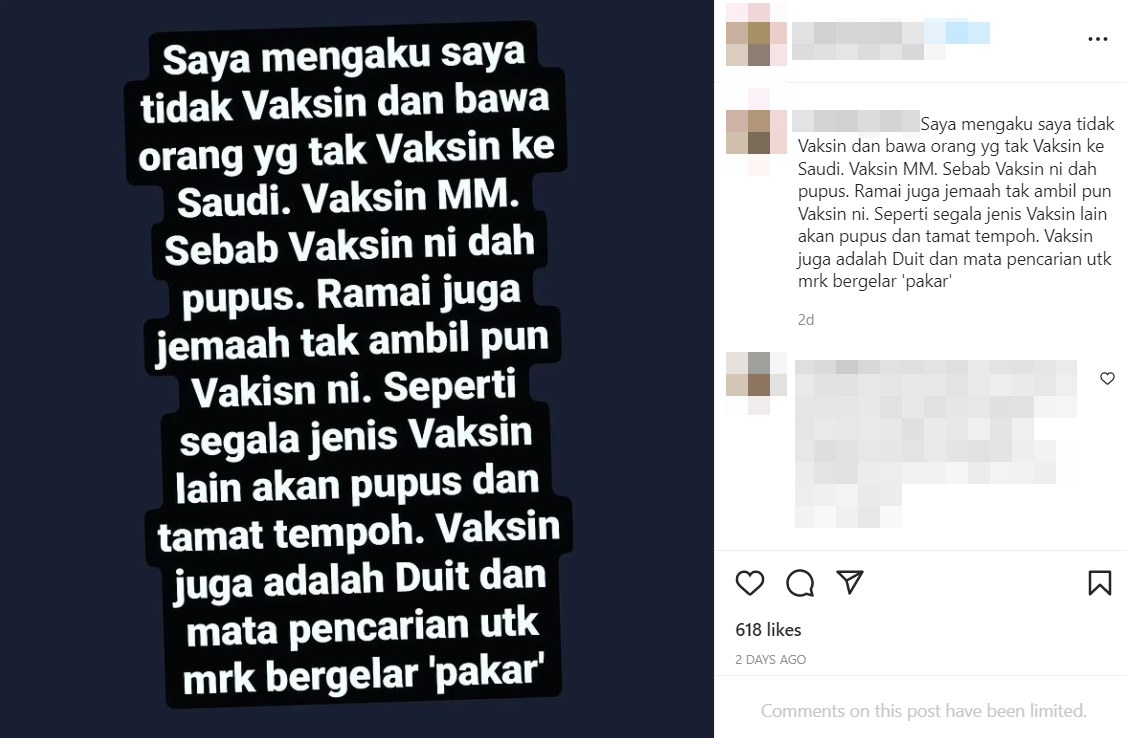Click the 2d caption timestamp

(806, 320)
